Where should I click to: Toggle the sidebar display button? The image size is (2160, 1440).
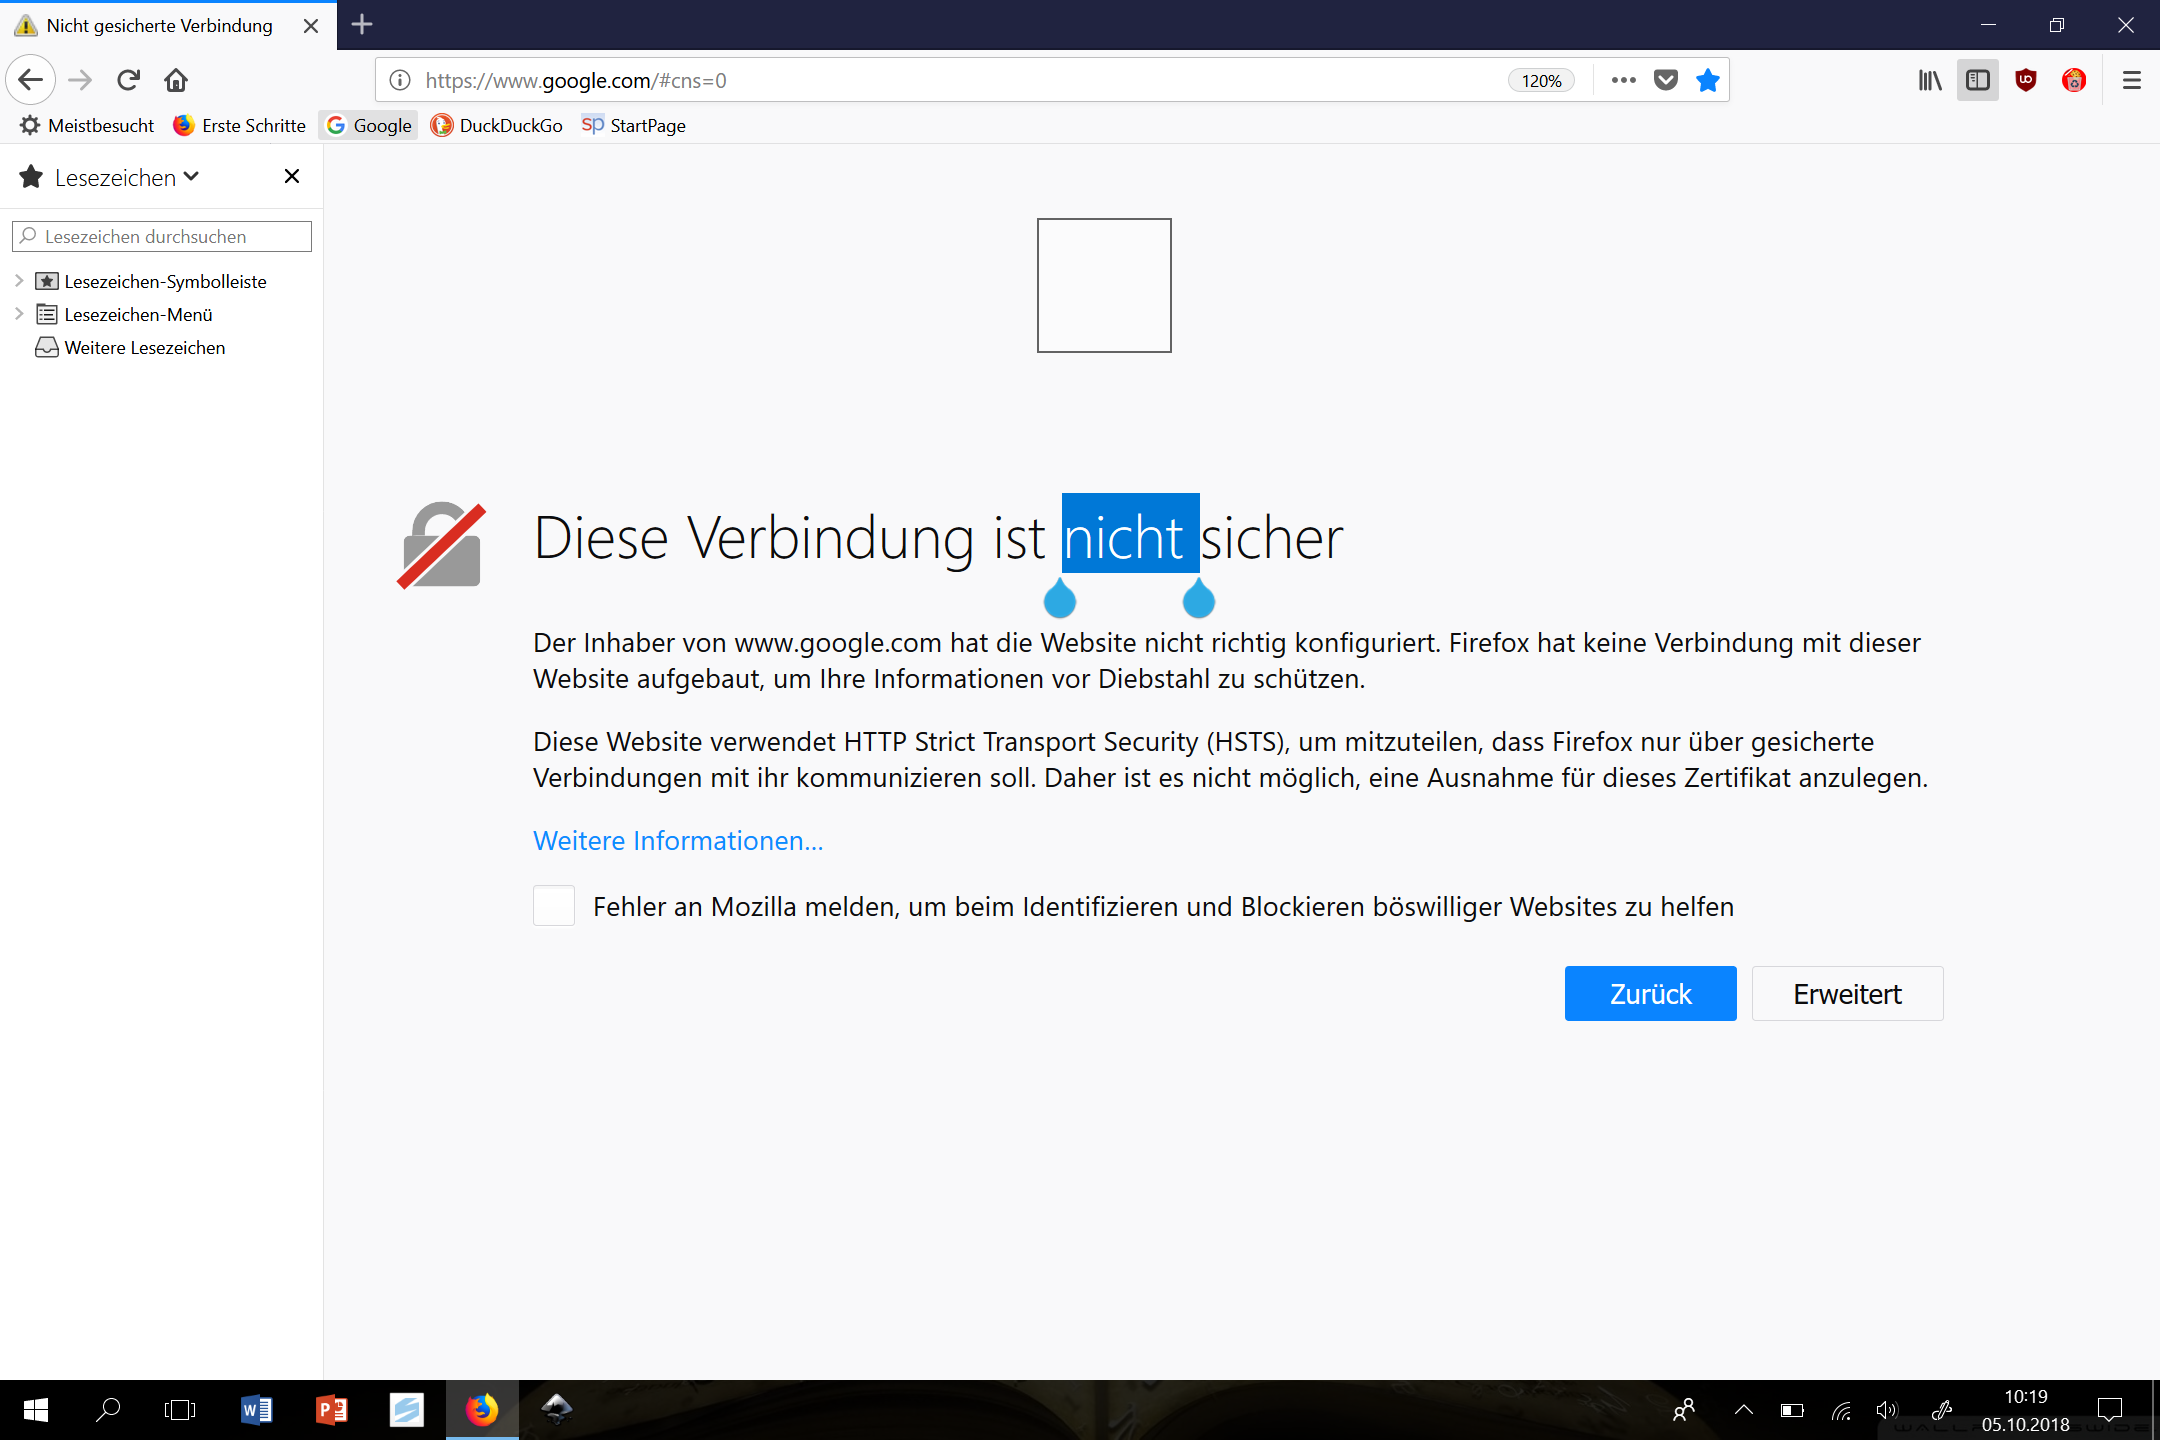point(1977,80)
